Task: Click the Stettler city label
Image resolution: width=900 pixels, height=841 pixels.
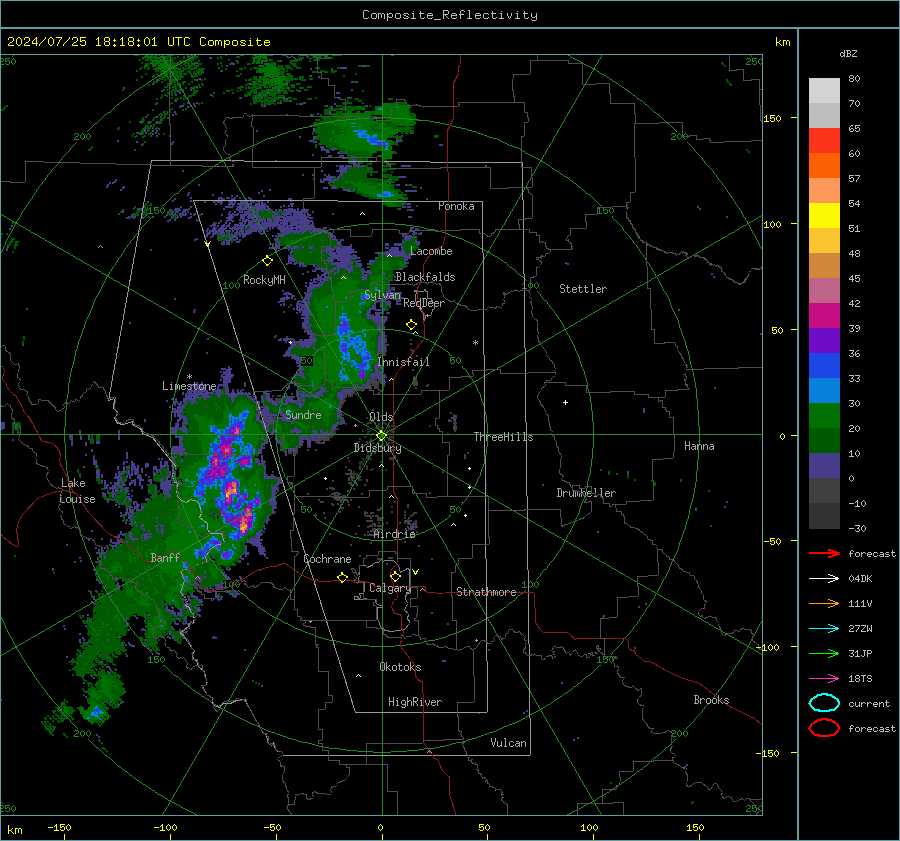Action: tap(583, 289)
